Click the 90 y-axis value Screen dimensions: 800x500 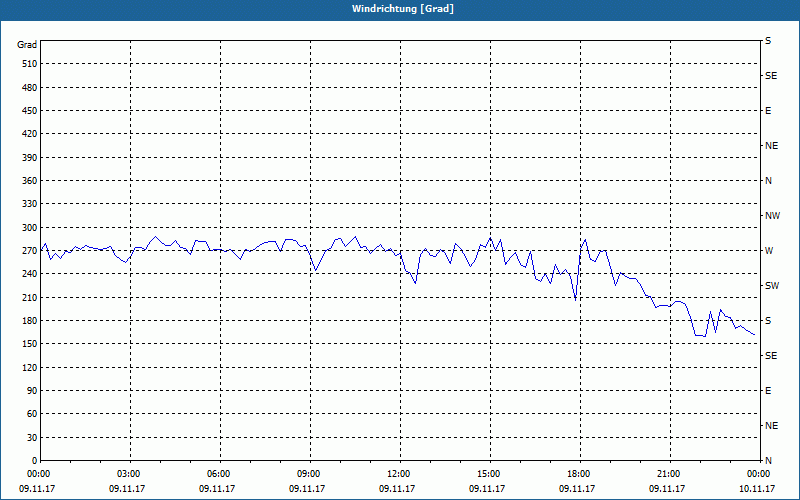click(32, 391)
